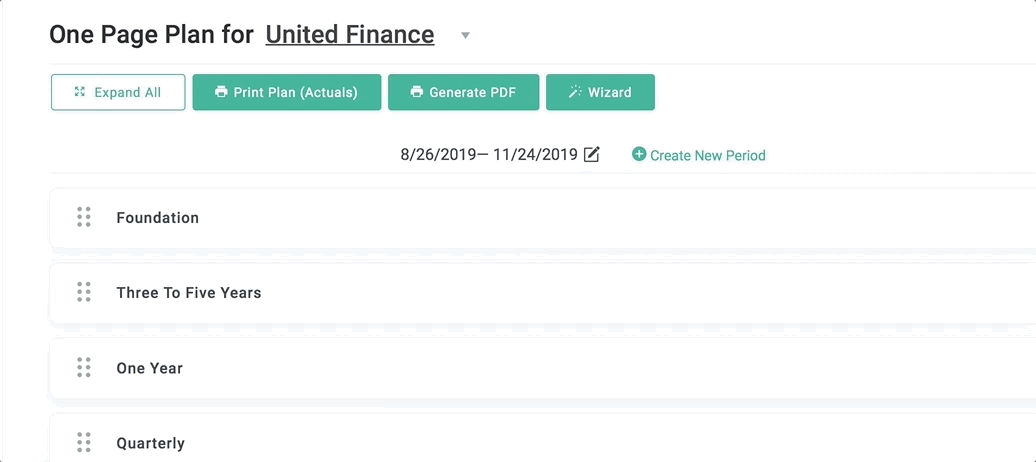
Task: Click the edit period pencil icon
Action: (592, 155)
